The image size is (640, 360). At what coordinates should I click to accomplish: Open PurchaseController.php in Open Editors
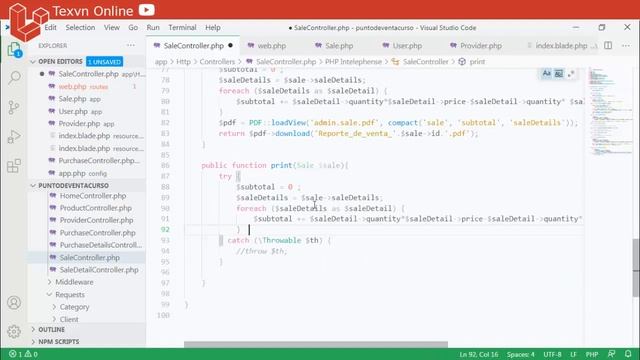tap(87, 161)
